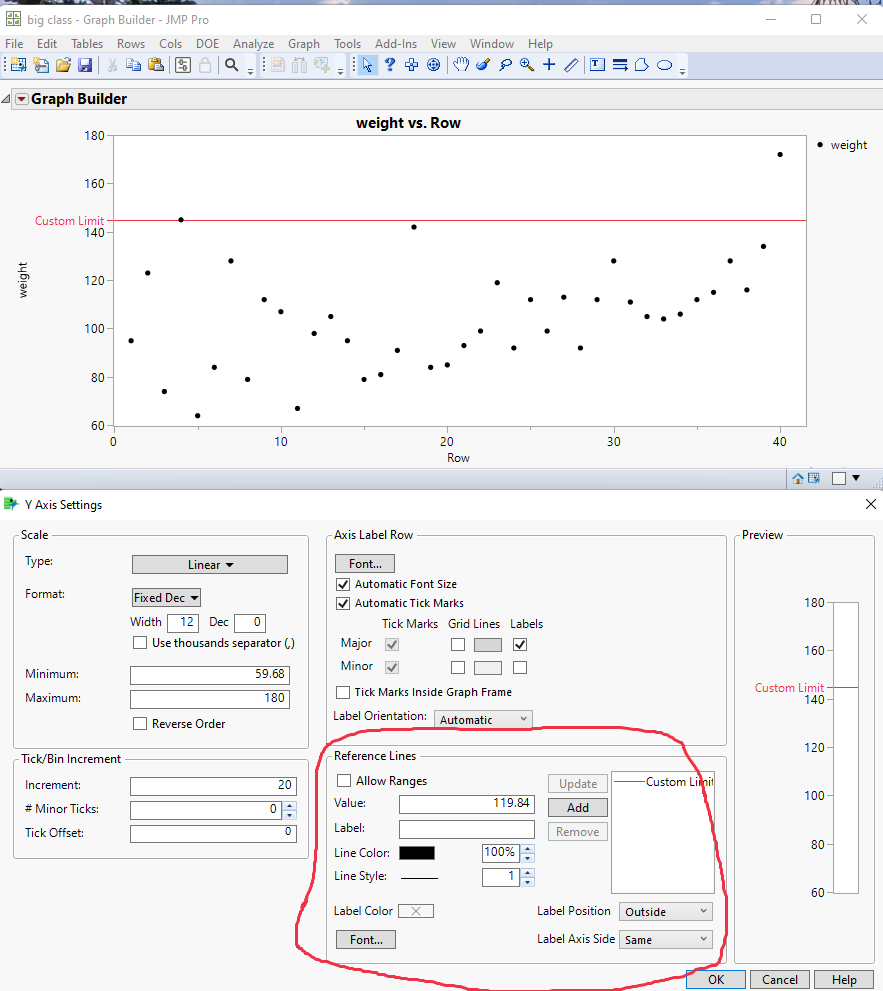Enable the Allow Ranges checkbox
This screenshot has height=991, width=883.
coord(344,781)
